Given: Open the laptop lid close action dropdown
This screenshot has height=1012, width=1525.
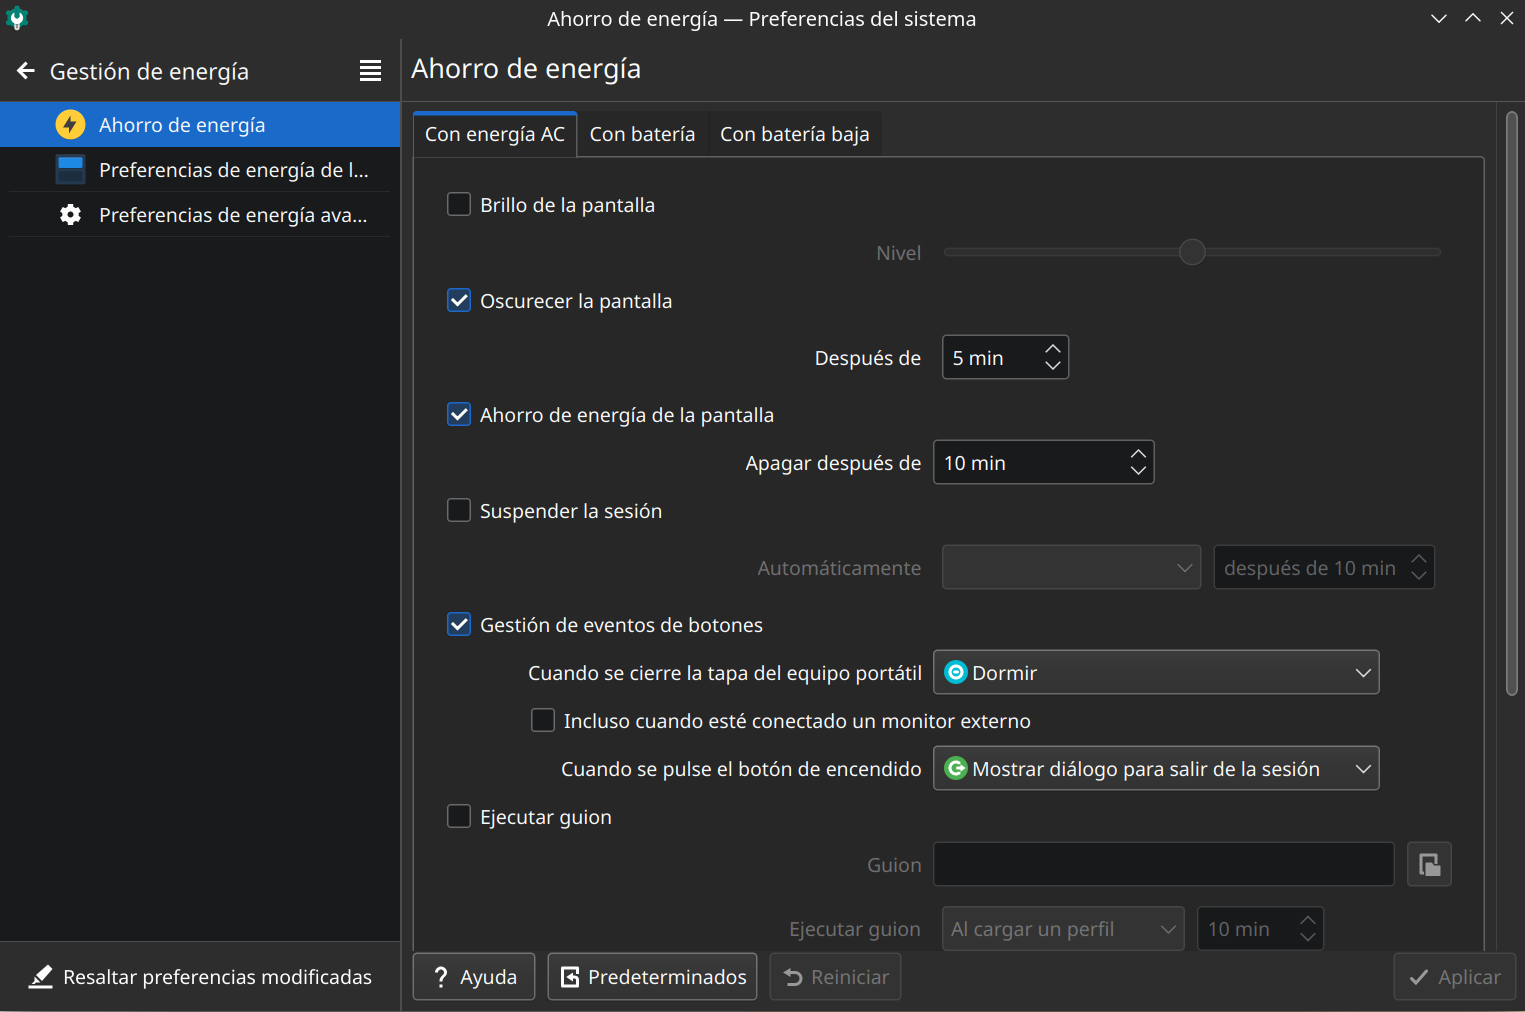Looking at the screenshot, I should [1156, 673].
